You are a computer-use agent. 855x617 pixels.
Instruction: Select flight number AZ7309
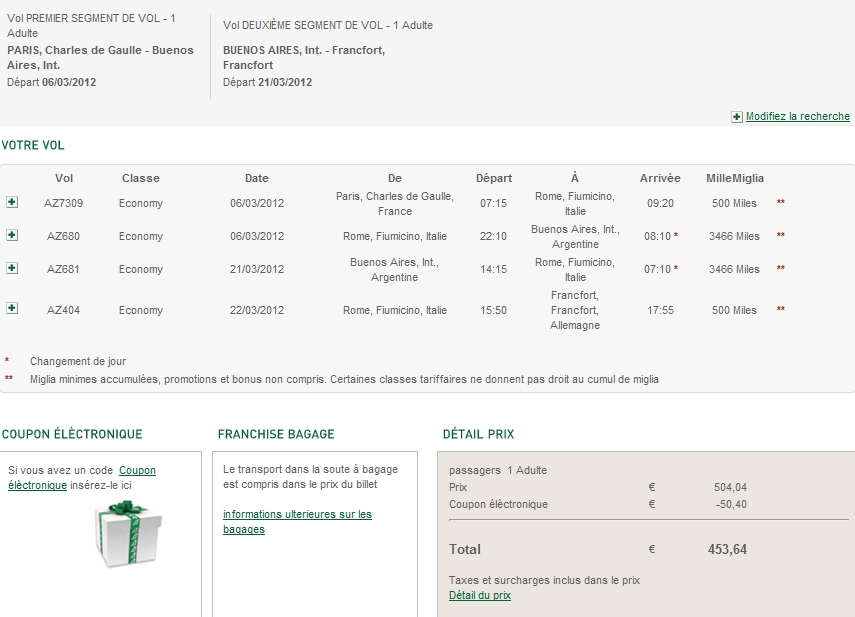(x=63, y=203)
